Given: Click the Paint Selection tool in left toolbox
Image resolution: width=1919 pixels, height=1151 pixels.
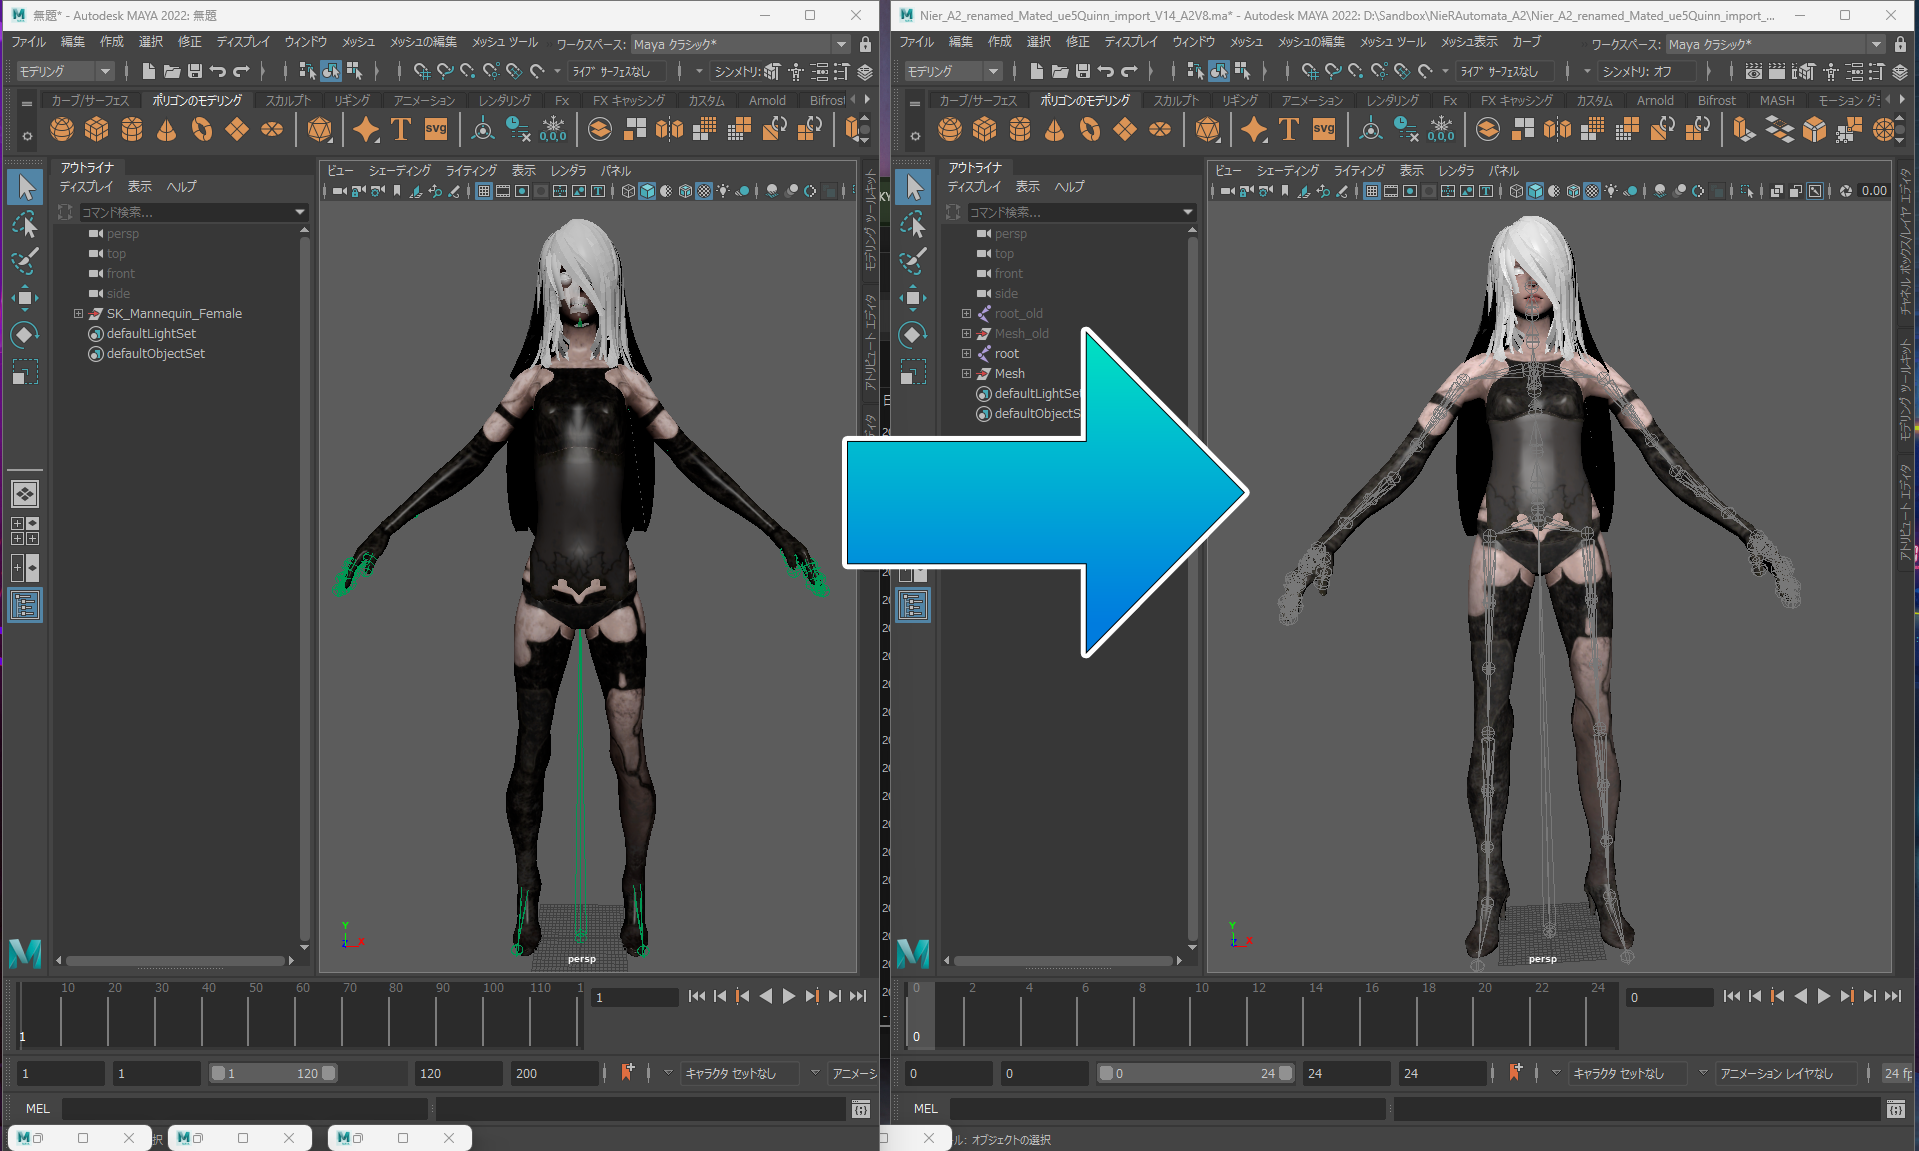Looking at the screenshot, I should tap(25, 261).
